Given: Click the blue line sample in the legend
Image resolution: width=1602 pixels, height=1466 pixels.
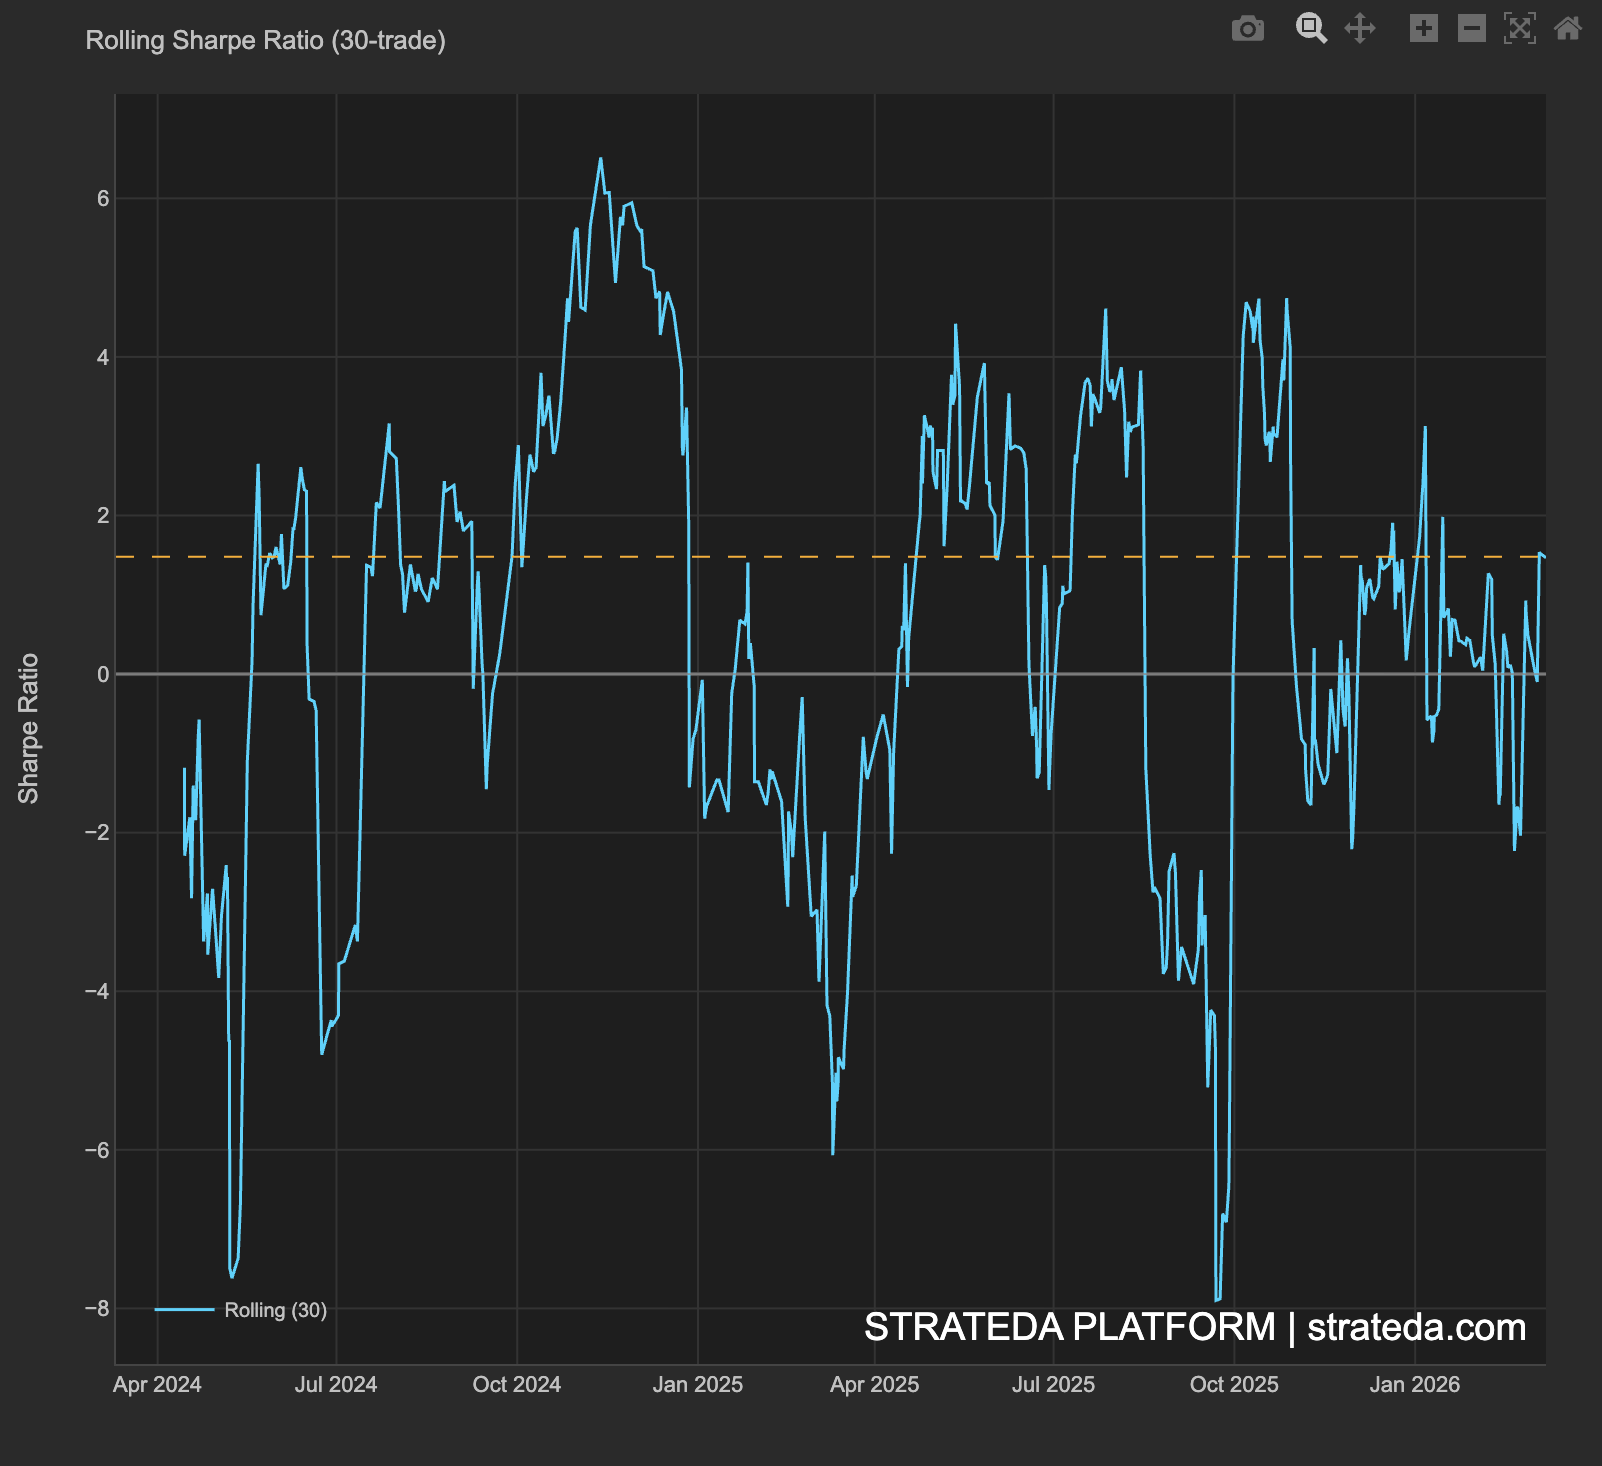Looking at the screenshot, I should tap(185, 1308).
